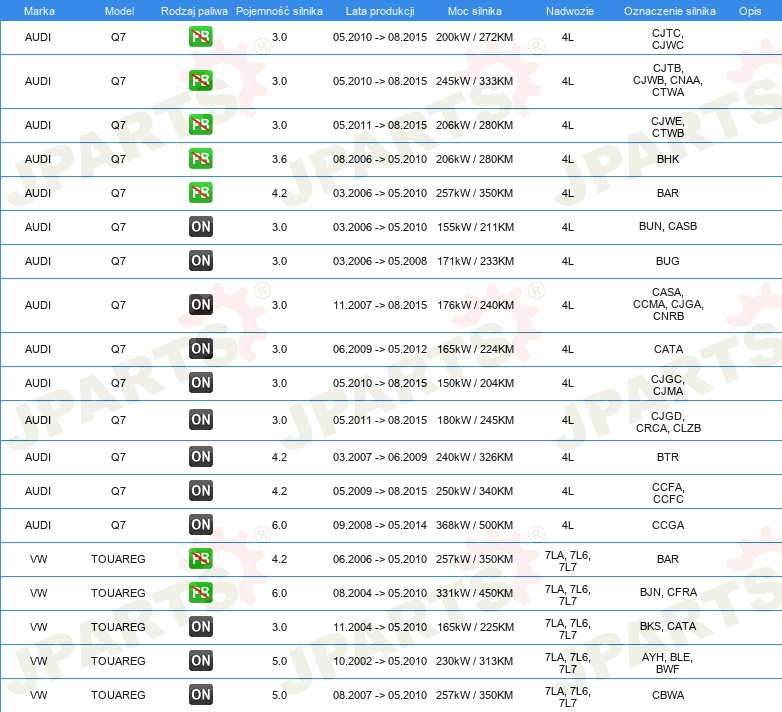Click the ON diesel icon in the Audi Q7 CATA row

200,349
